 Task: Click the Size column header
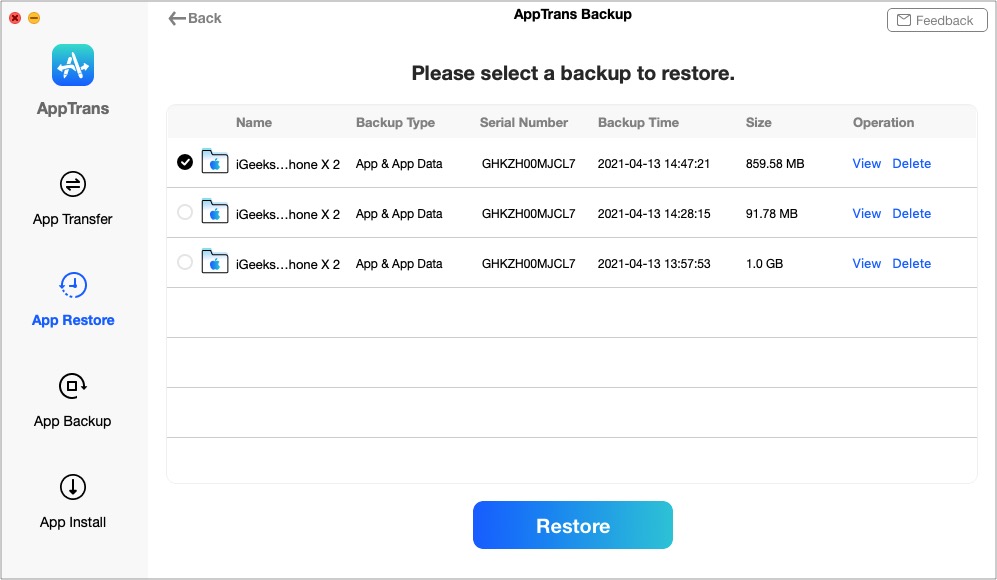tap(758, 122)
